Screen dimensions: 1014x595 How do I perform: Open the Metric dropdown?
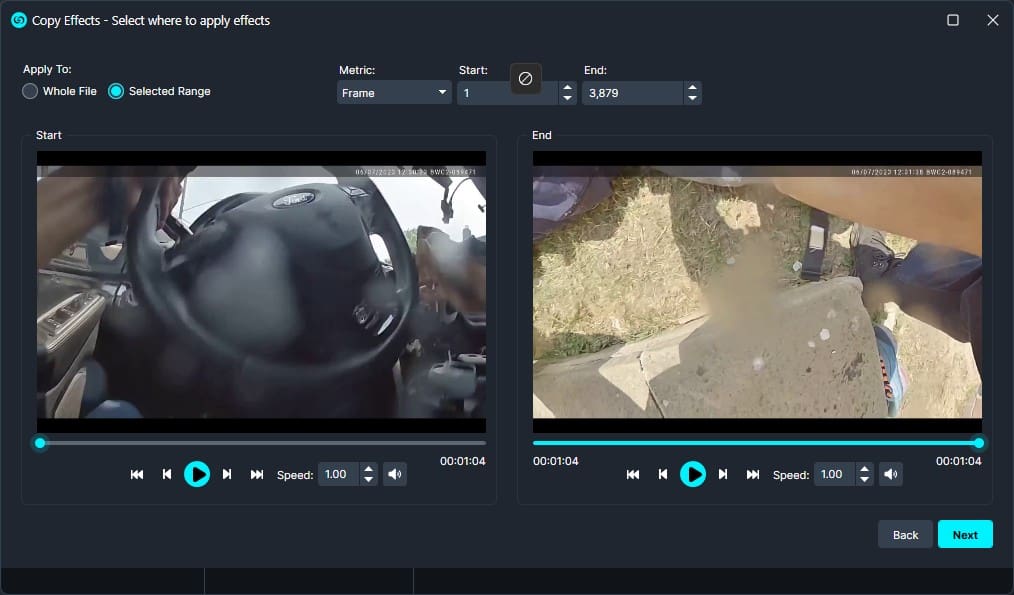pyautogui.click(x=394, y=93)
